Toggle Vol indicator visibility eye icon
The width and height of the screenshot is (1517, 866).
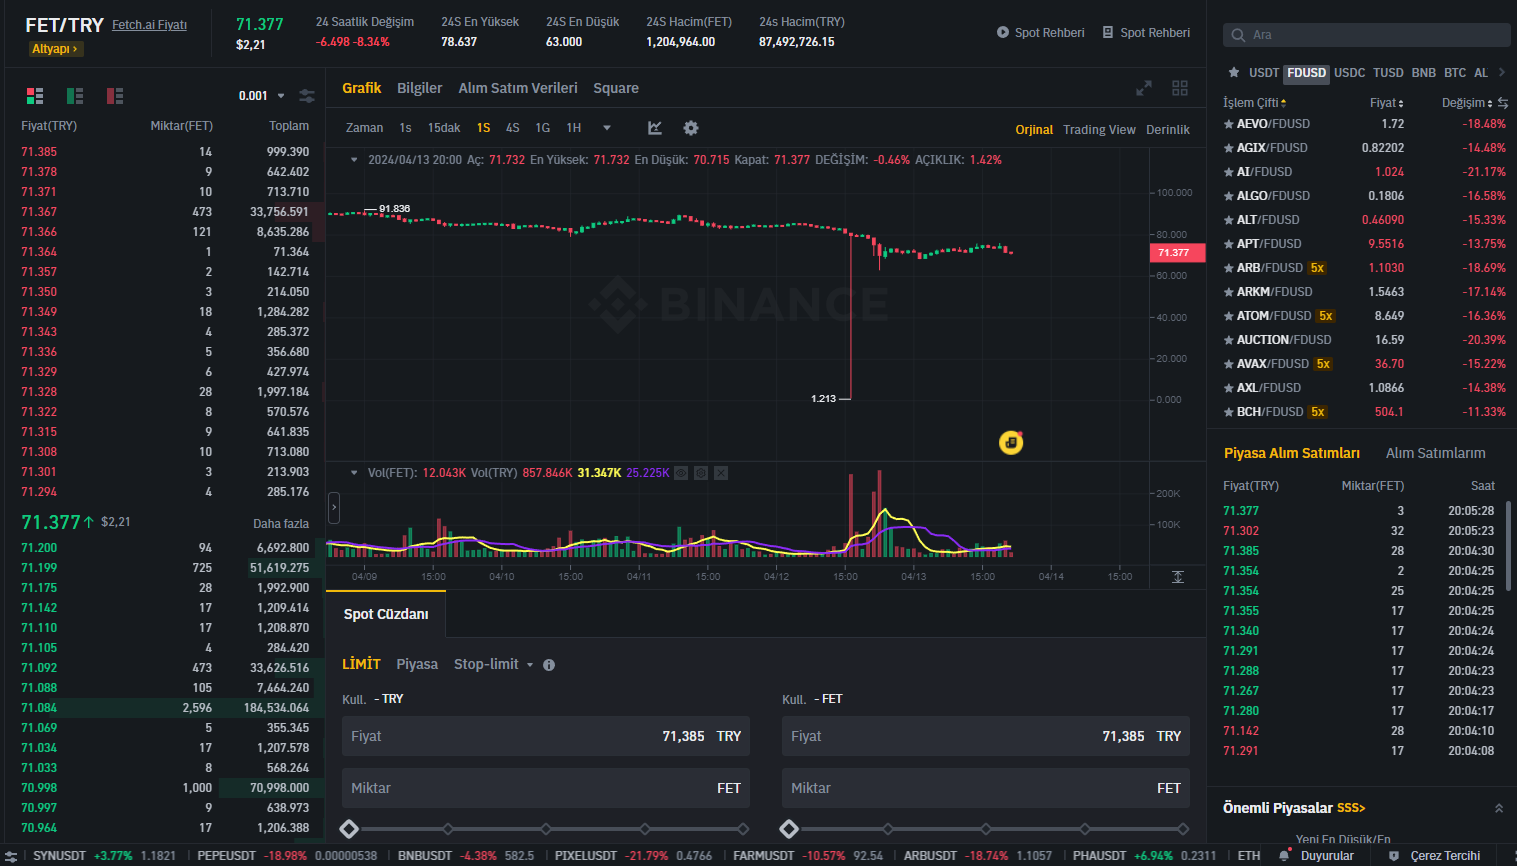(x=681, y=473)
